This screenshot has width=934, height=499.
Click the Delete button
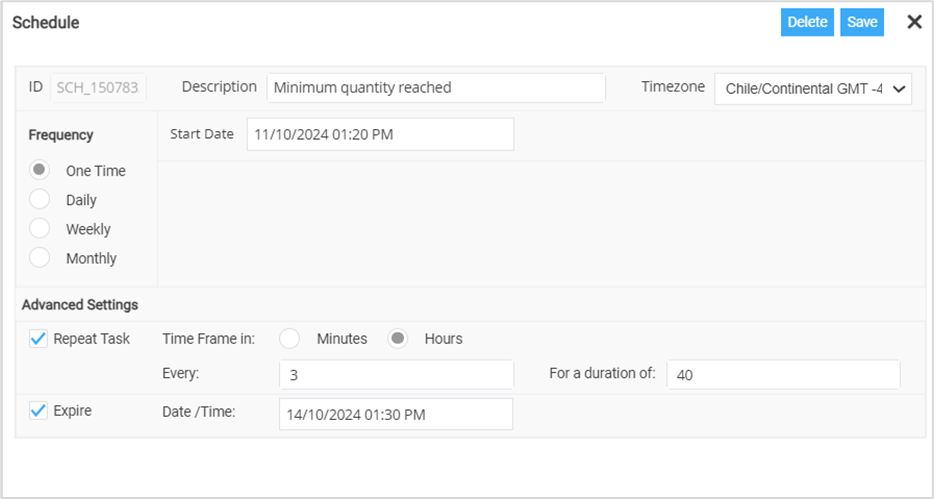pyautogui.click(x=807, y=22)
